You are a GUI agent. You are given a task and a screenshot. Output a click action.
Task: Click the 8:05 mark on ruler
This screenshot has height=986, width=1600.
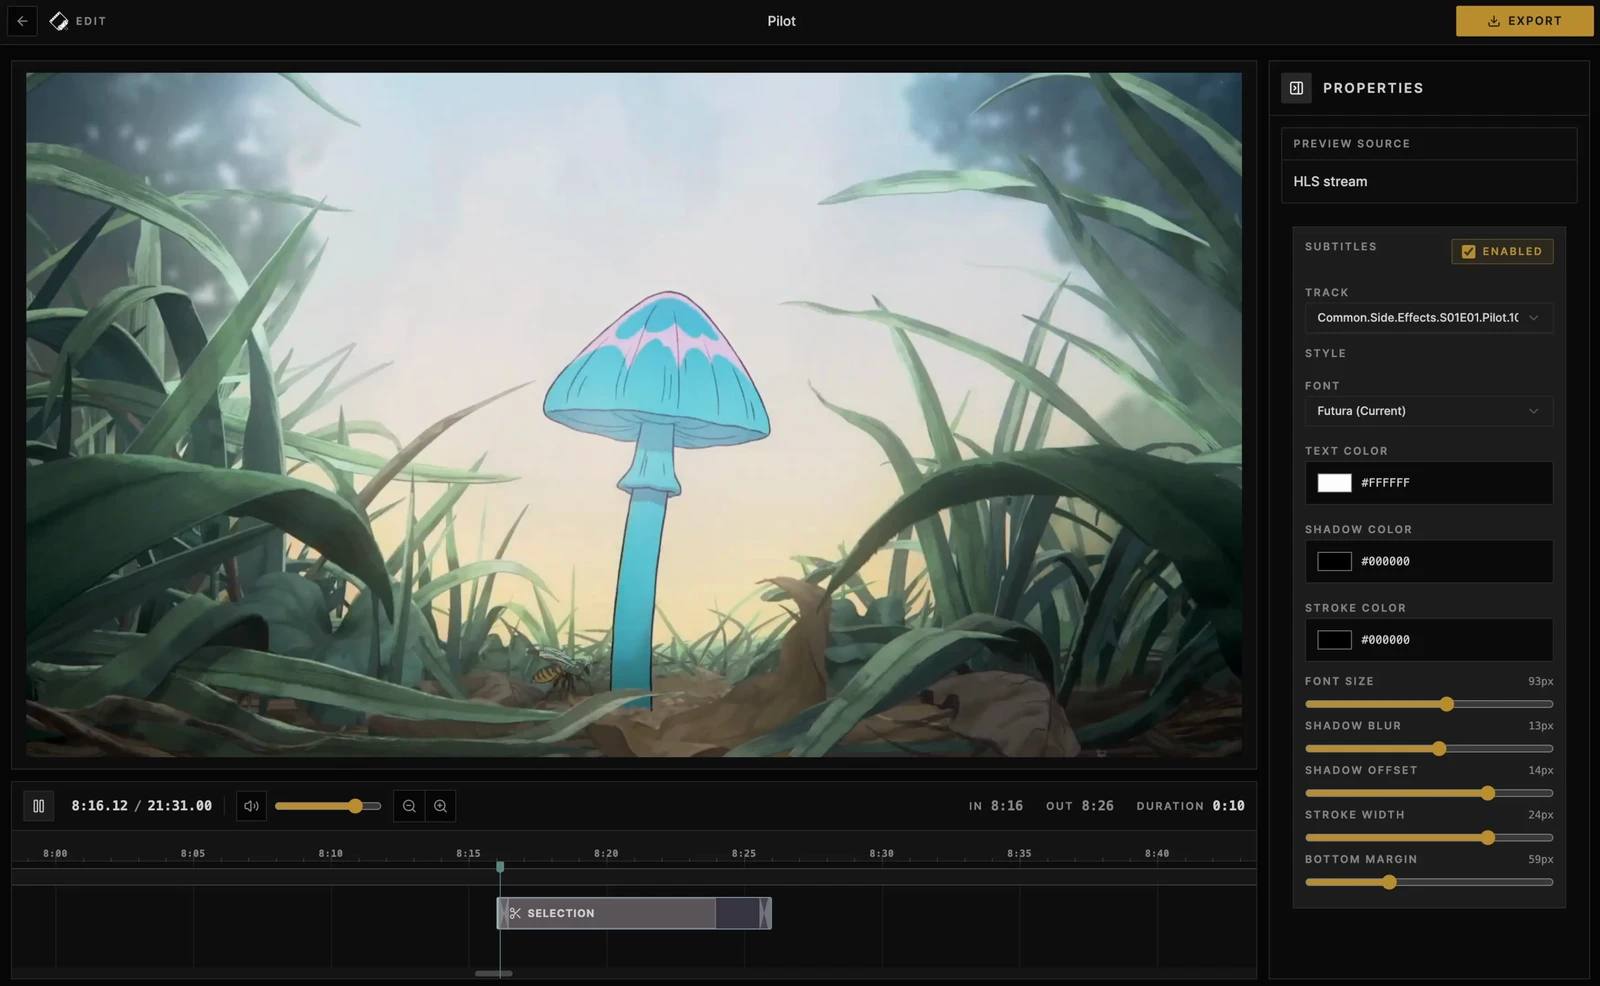coord(193,854)
